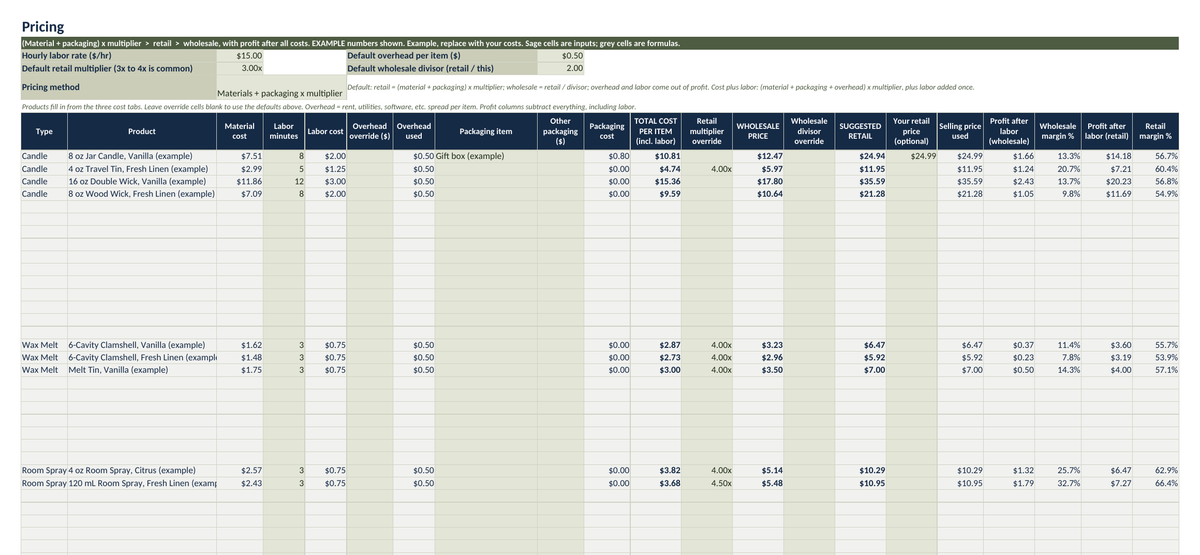Select the default wholesale divisor value 2.00
1200x555 pixels.
[561, 69]
